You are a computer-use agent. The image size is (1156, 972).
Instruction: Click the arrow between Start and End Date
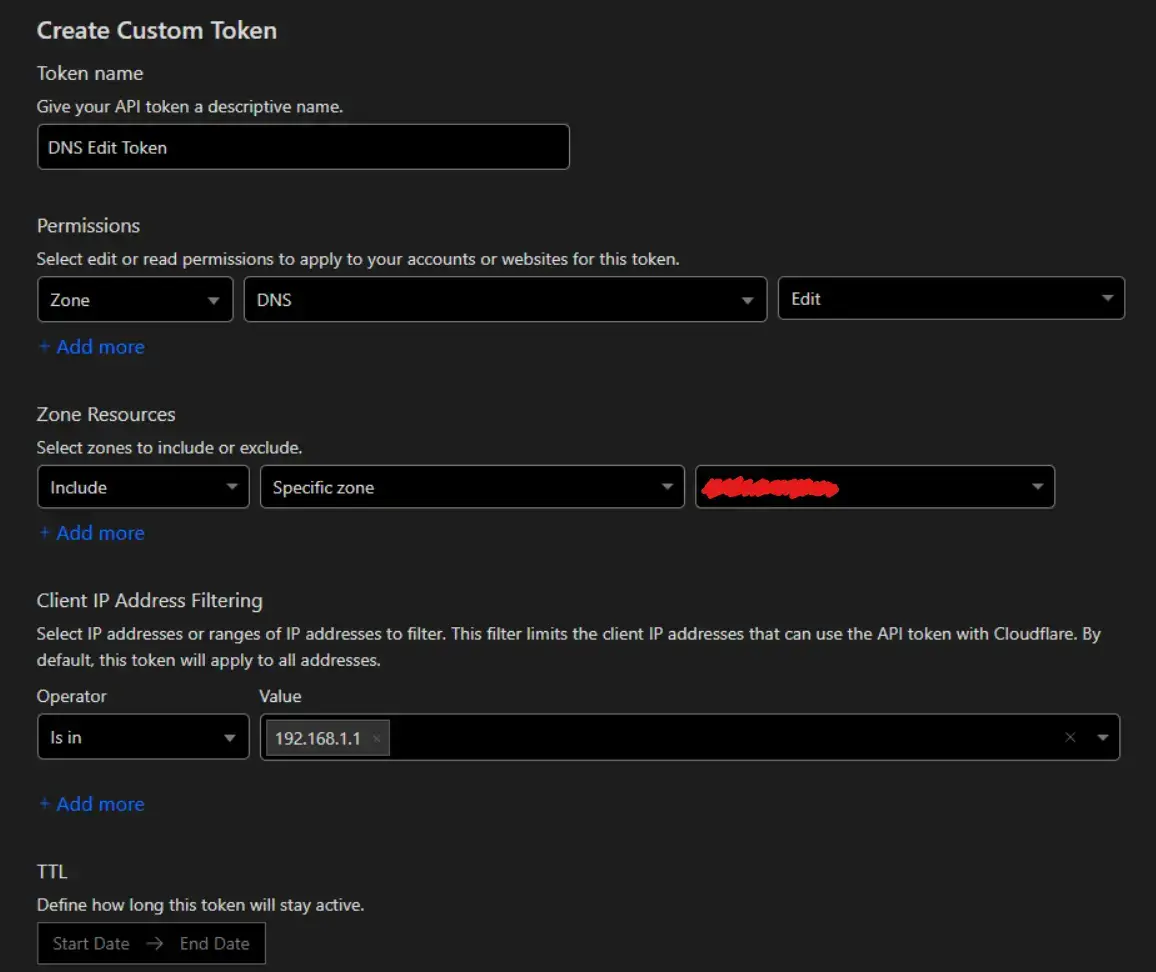154,943
